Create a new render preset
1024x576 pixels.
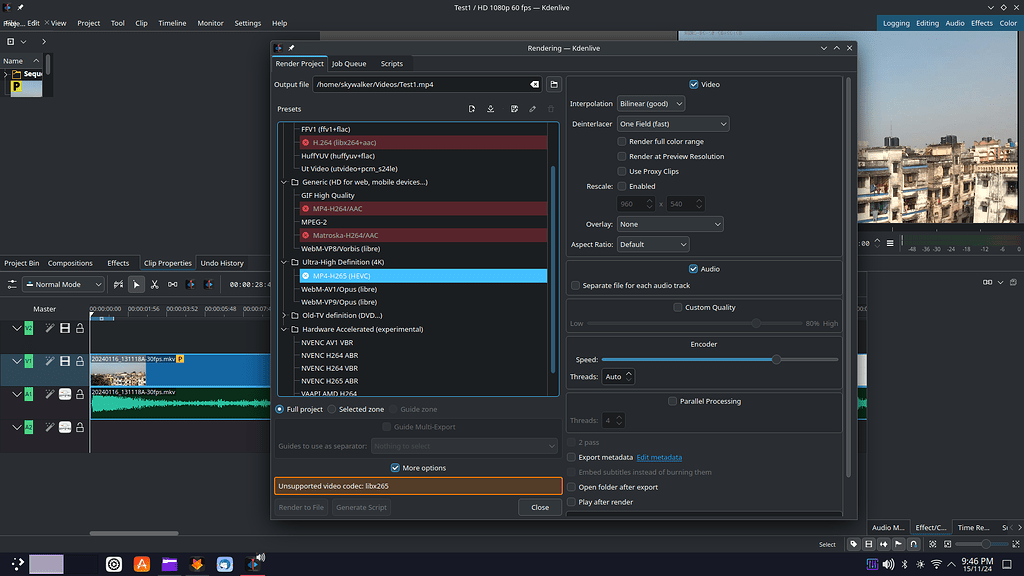tap(472, 109)
